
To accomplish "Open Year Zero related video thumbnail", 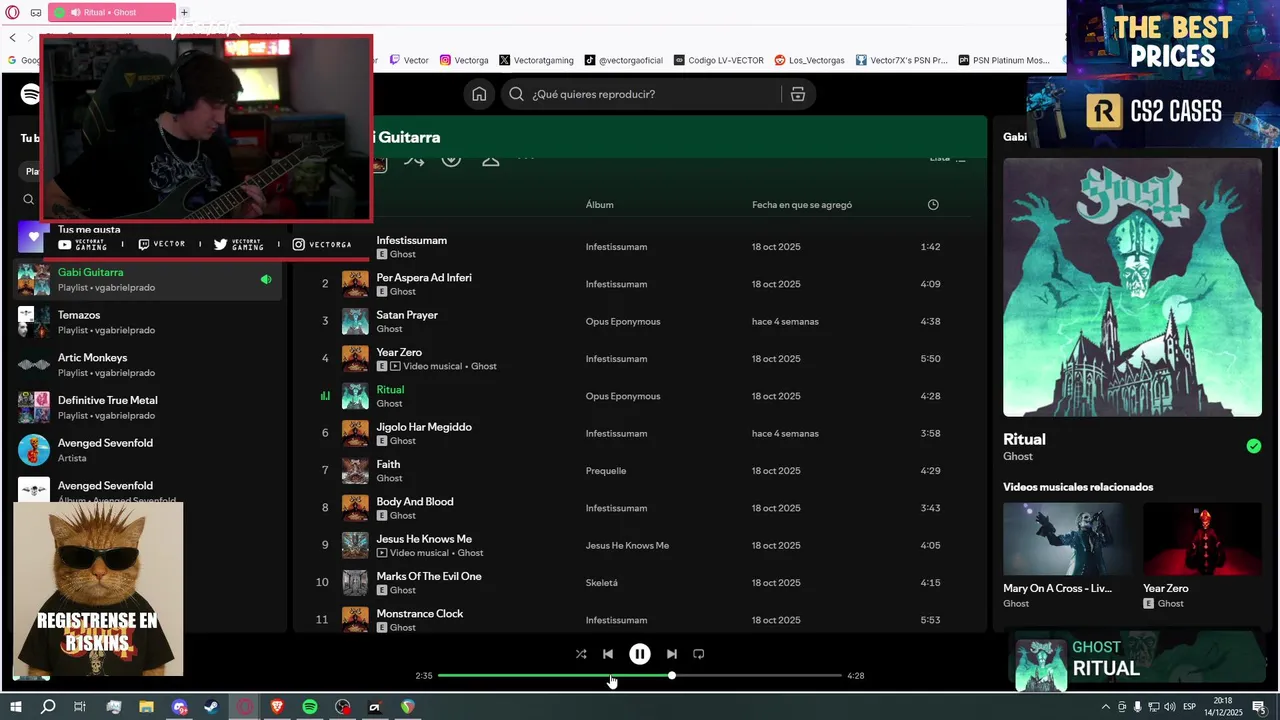I will [x=1203, y=539].
